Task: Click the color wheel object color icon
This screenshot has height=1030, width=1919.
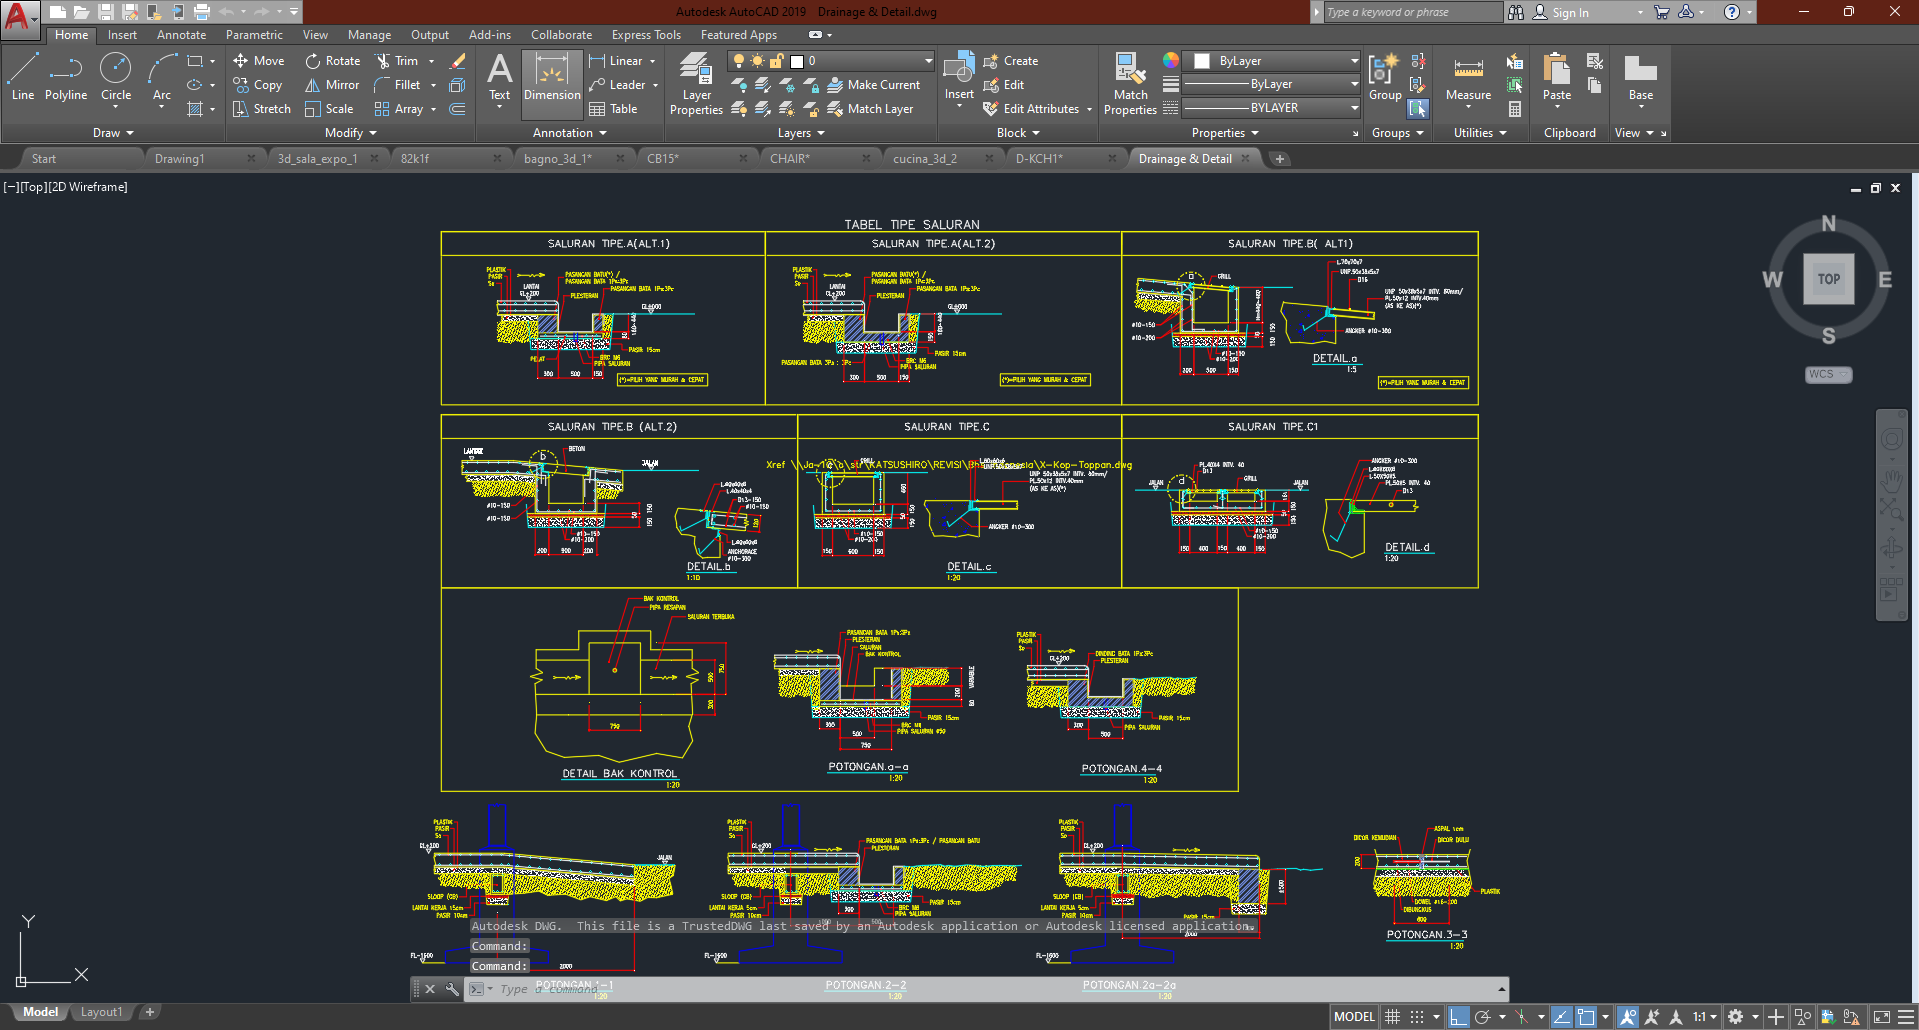Action: click(x=1170, y=61)
